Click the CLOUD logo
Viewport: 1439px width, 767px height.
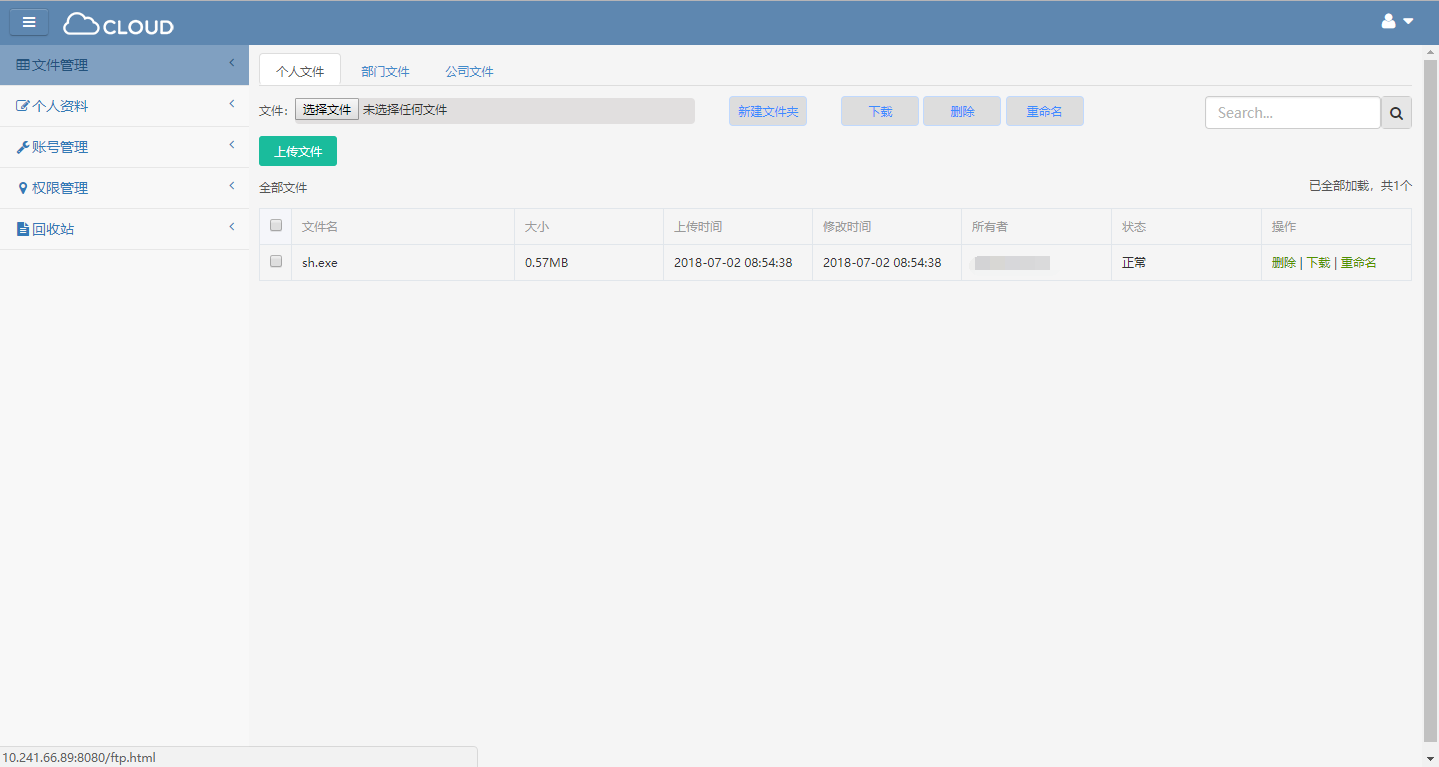[x=118, y=24]
